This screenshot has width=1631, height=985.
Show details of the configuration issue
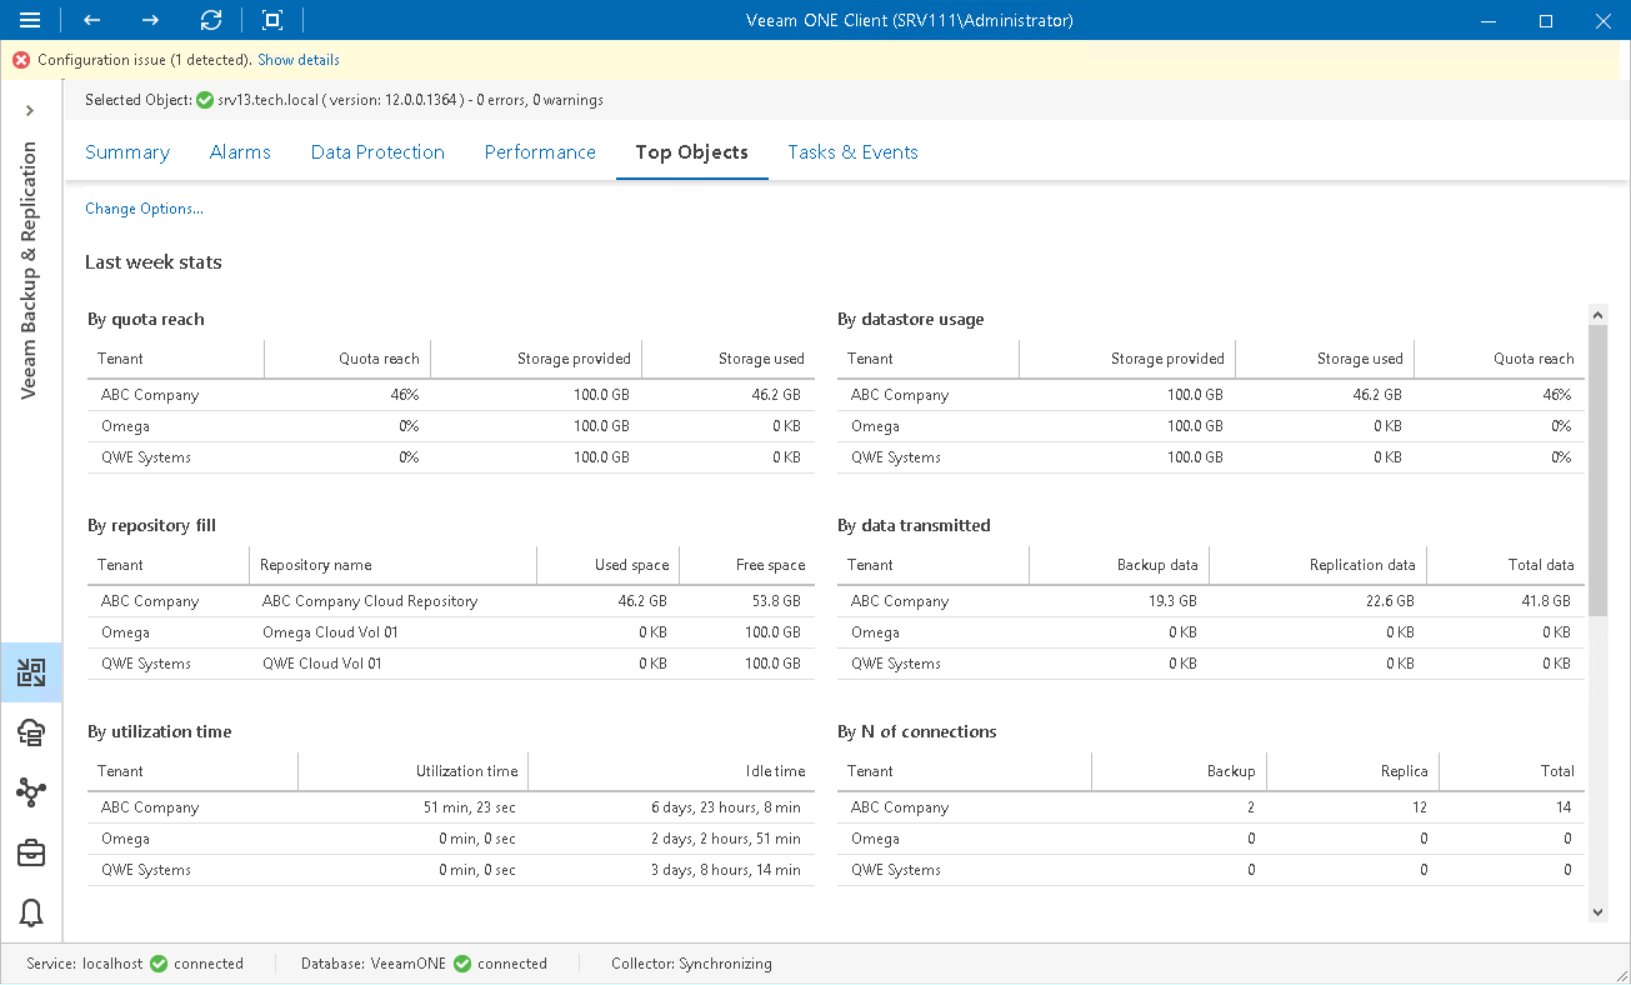coord(298,60)
